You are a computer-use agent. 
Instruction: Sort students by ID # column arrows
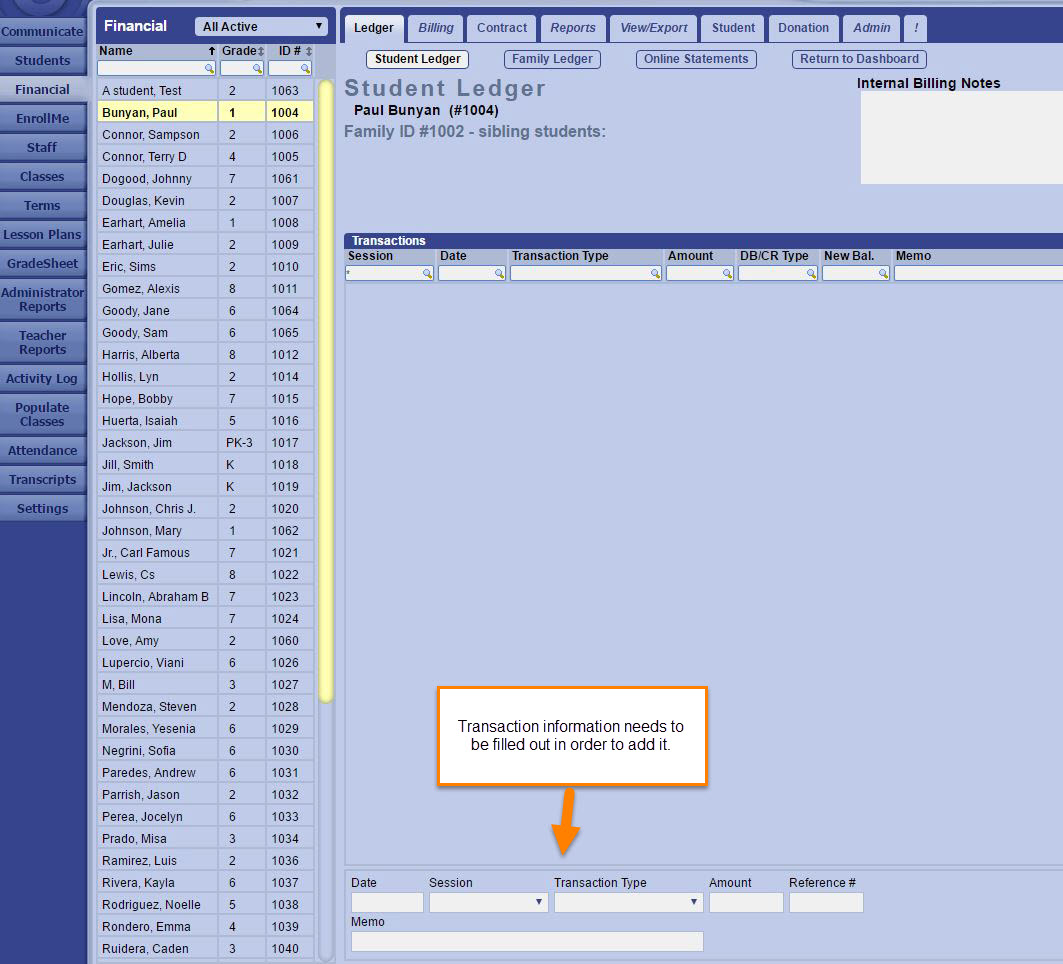pyautogui.click(x=309, y=51)
